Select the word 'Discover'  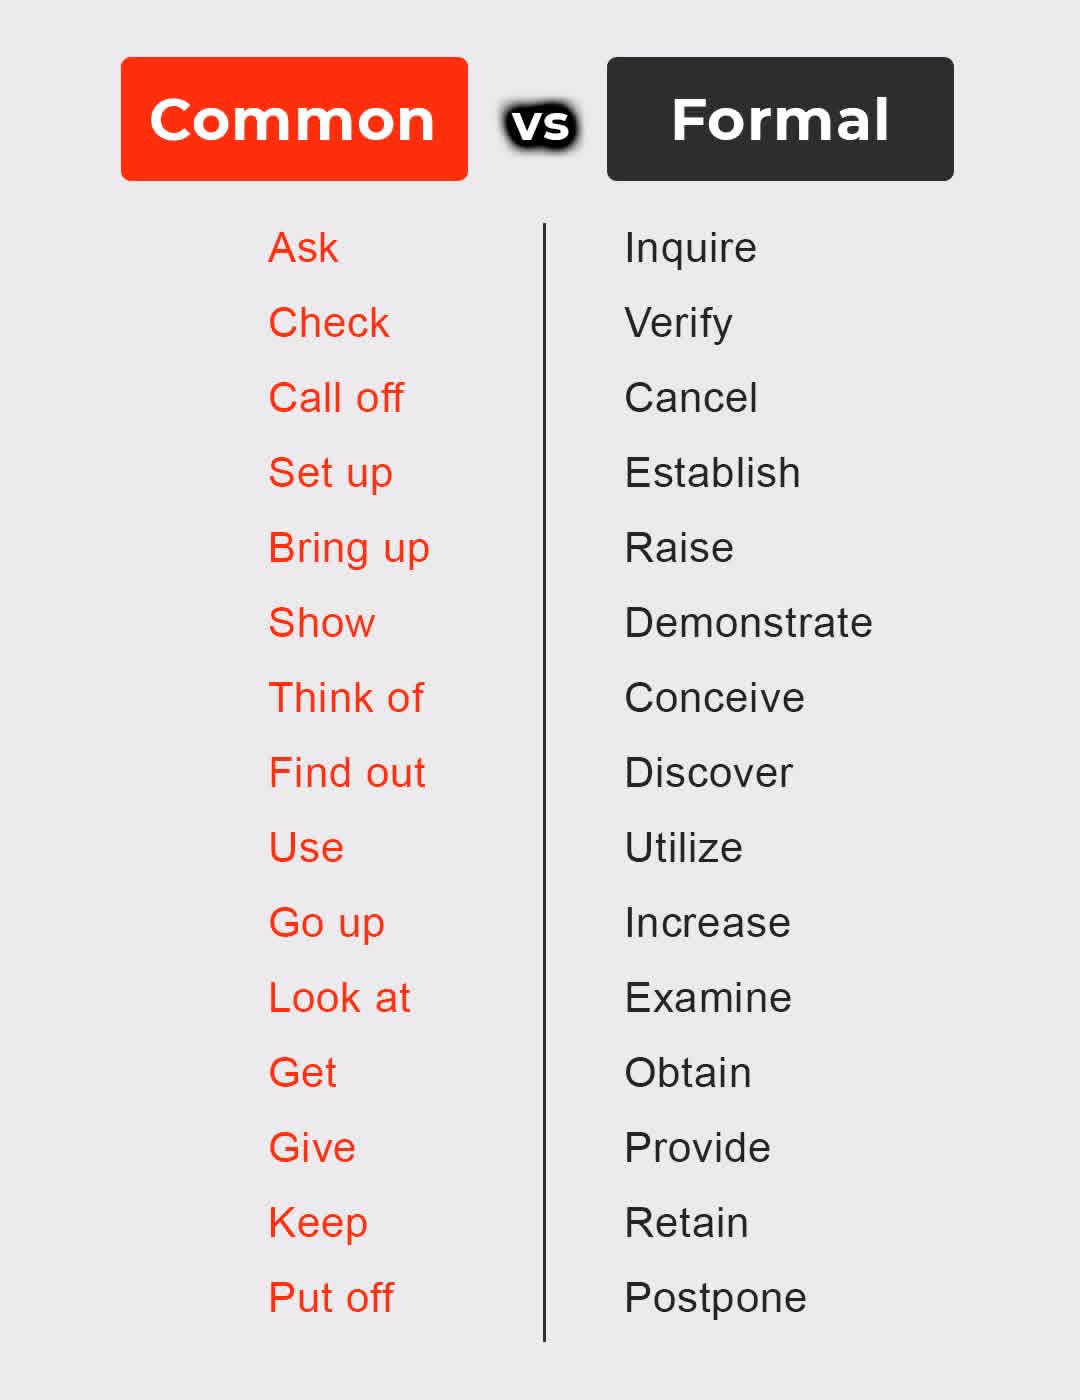tap(709, 773)
